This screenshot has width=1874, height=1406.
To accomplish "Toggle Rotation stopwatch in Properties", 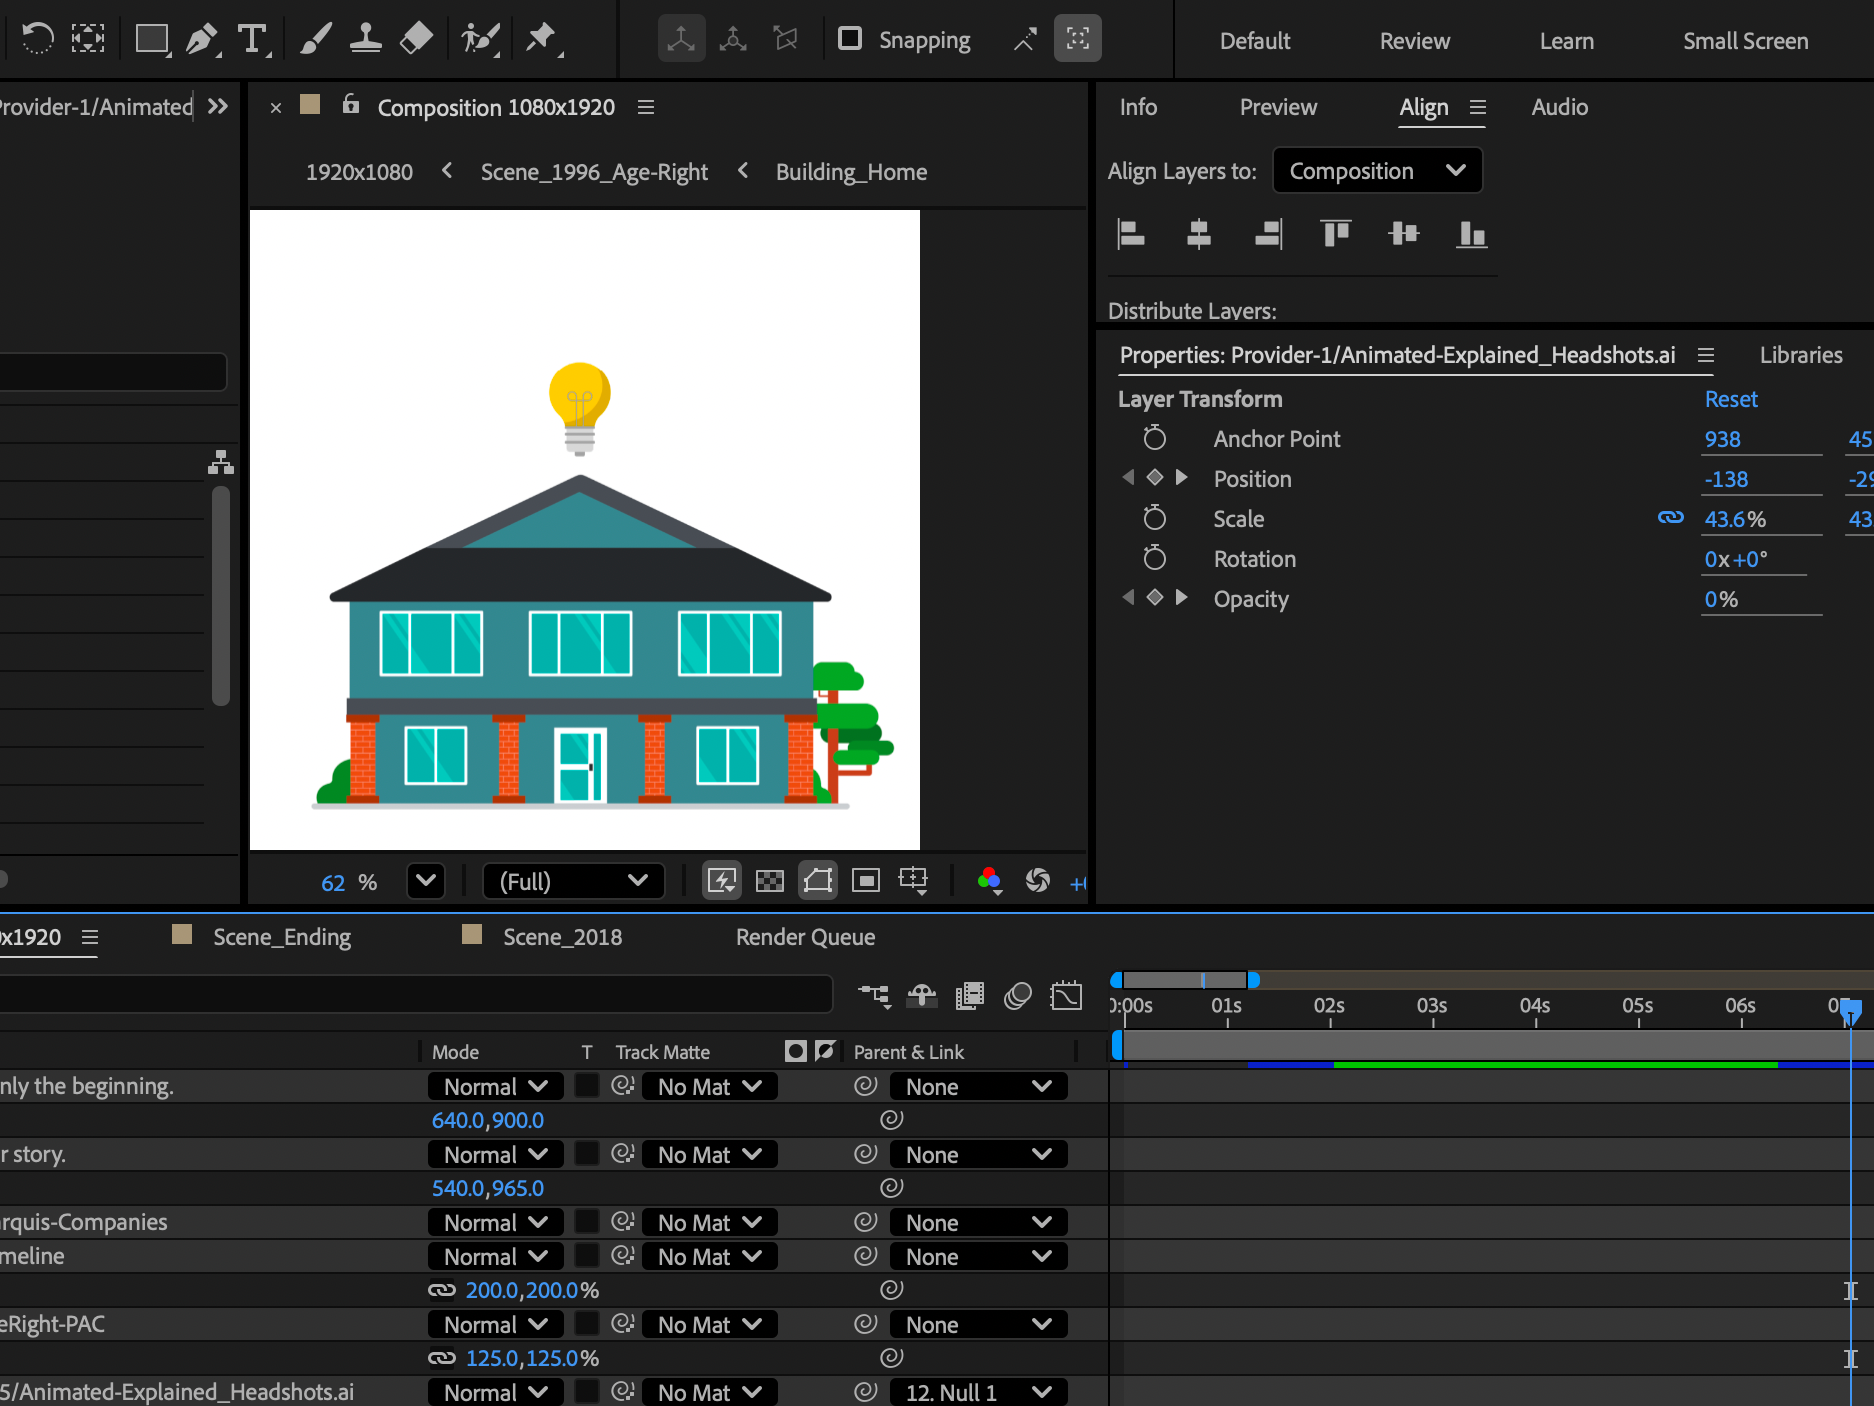I will (1155, 558).
